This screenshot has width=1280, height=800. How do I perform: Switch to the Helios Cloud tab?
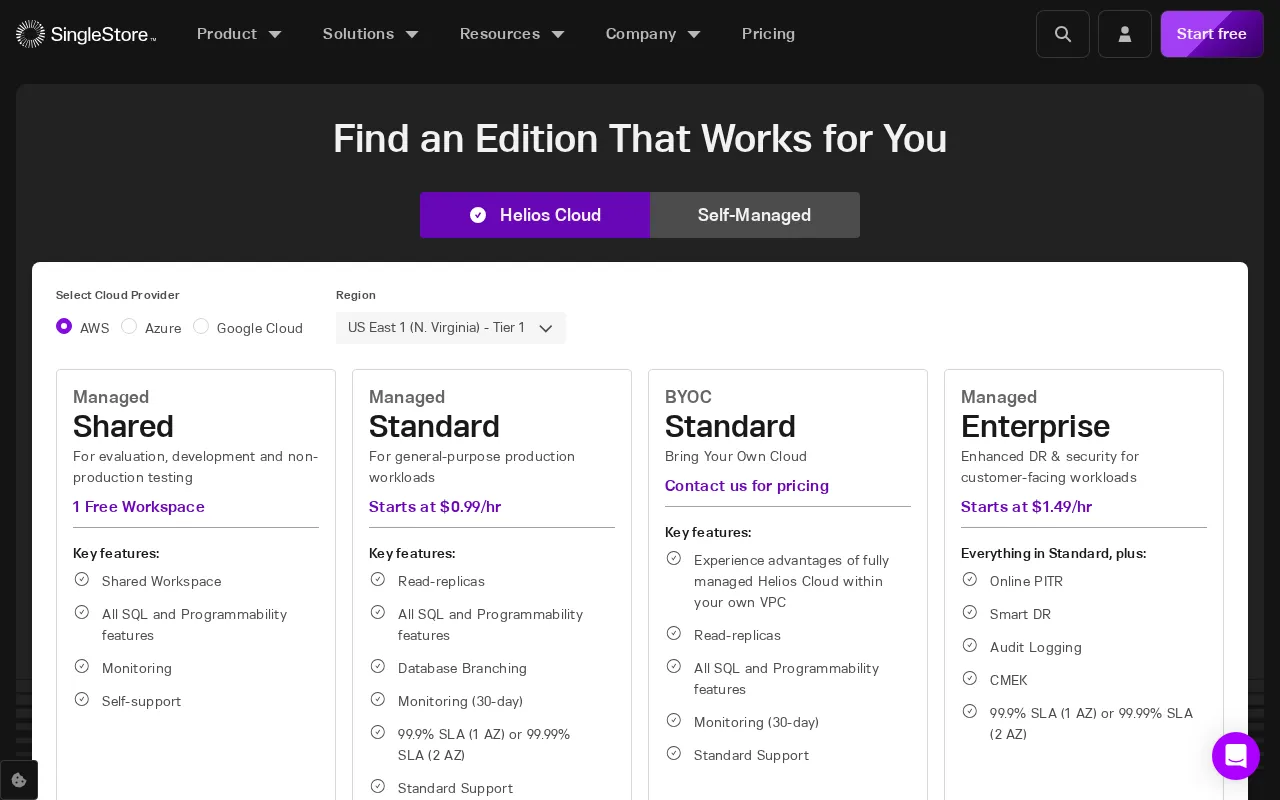pyautogui.click(x=535, y=215)
